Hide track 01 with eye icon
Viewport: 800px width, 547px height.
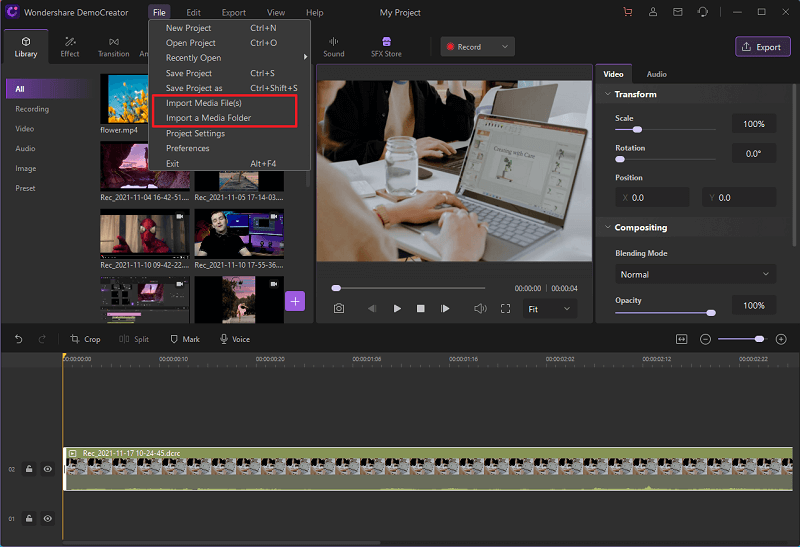47,518
